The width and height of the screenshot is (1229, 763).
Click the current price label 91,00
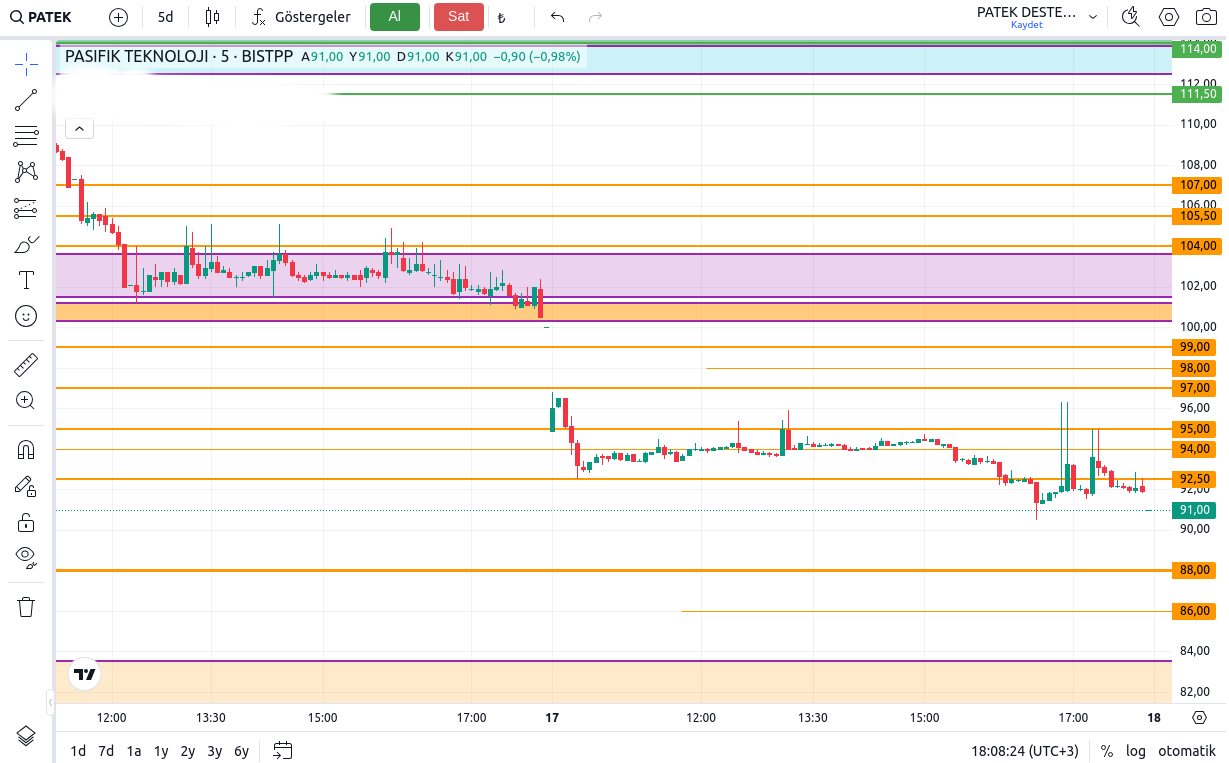point(1196,510)
